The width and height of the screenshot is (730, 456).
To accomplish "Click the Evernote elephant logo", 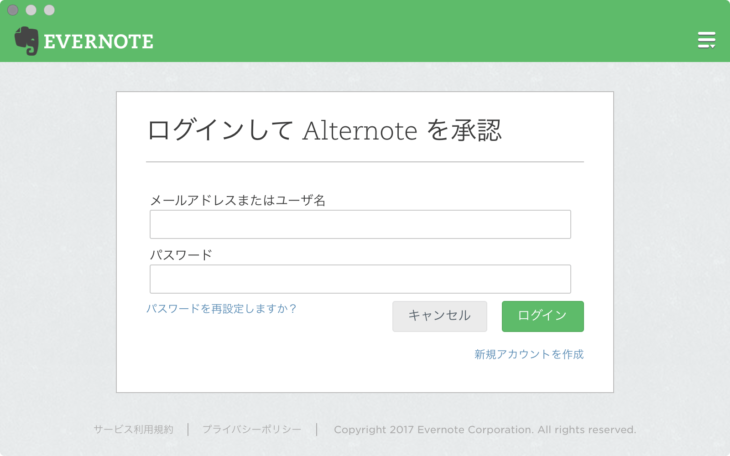I will tap(26, 41).
